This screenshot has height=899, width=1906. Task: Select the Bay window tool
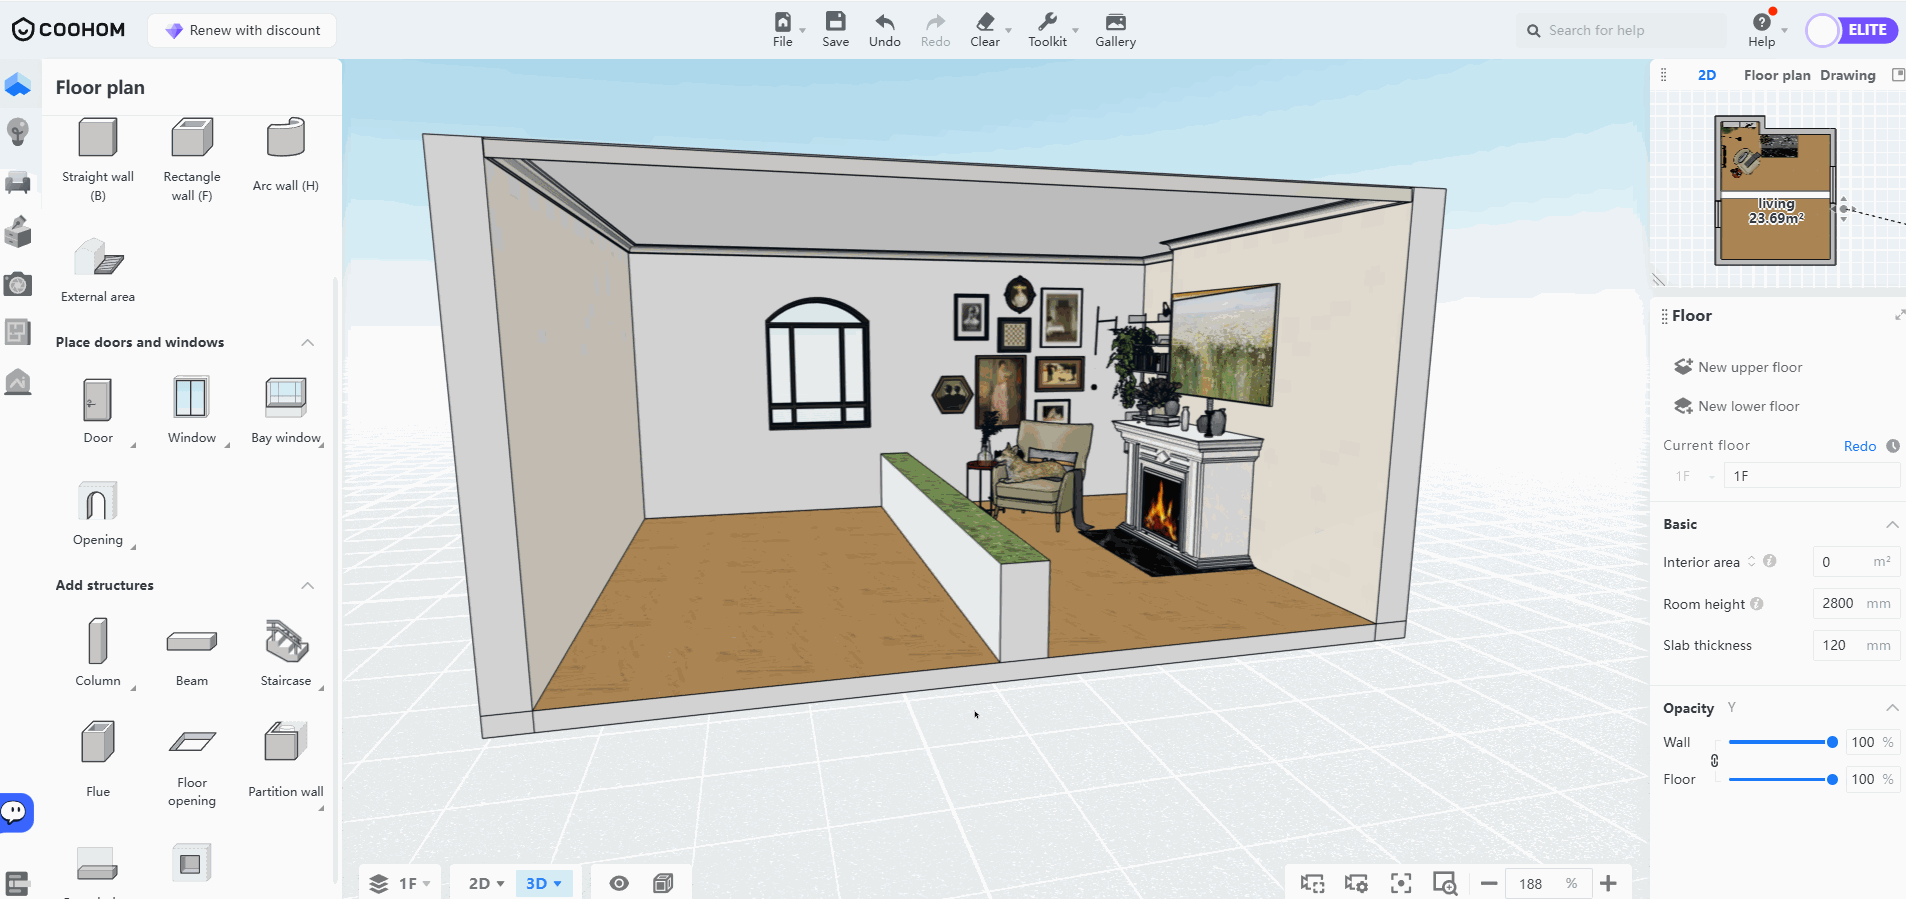[x=286, y=399]
